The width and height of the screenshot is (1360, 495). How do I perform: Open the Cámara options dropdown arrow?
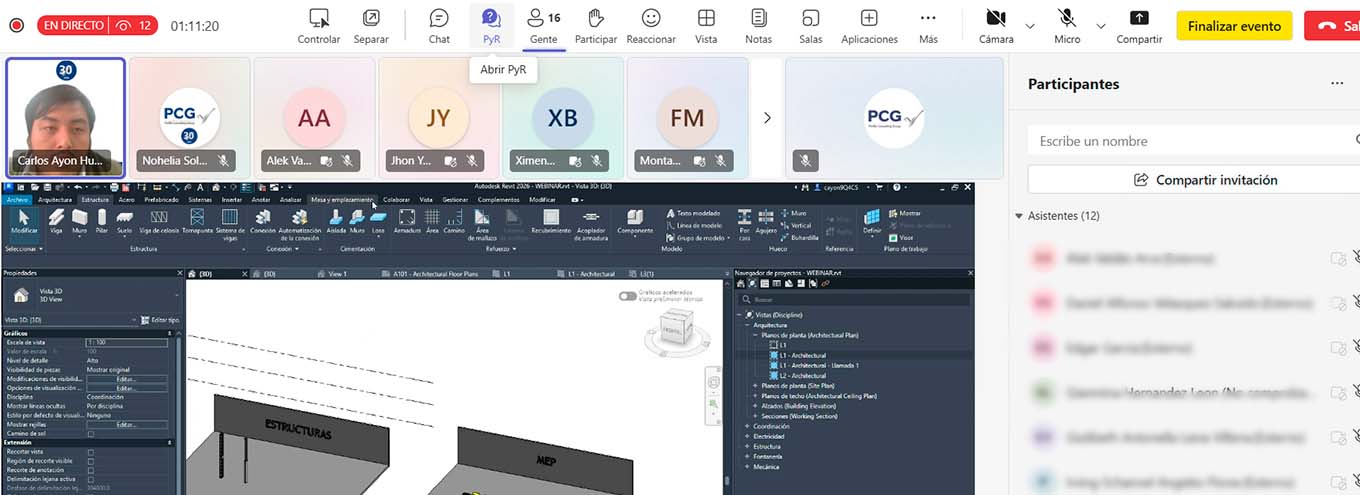point(1030,26)
